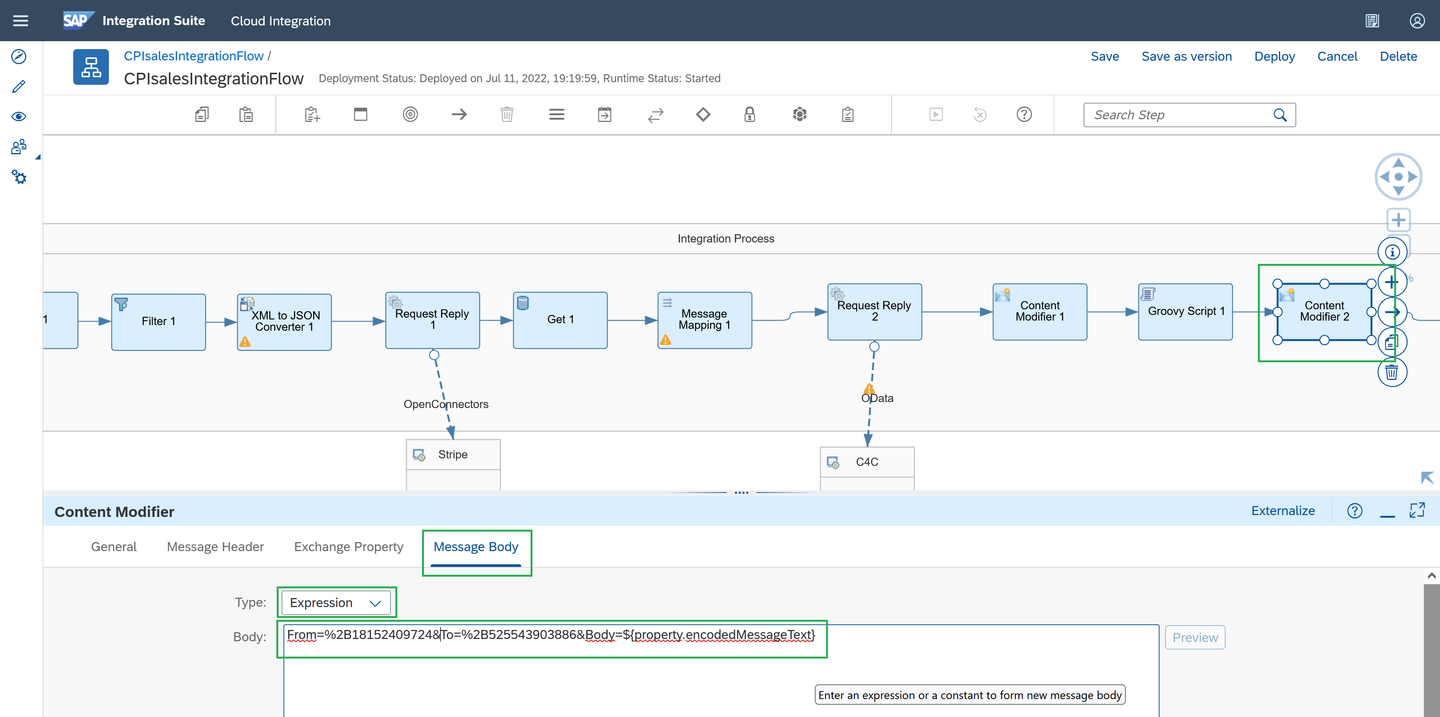Click the Events target palette icon
The image size is (1440, 717).
pyautogui.click(x=410, y=115)
